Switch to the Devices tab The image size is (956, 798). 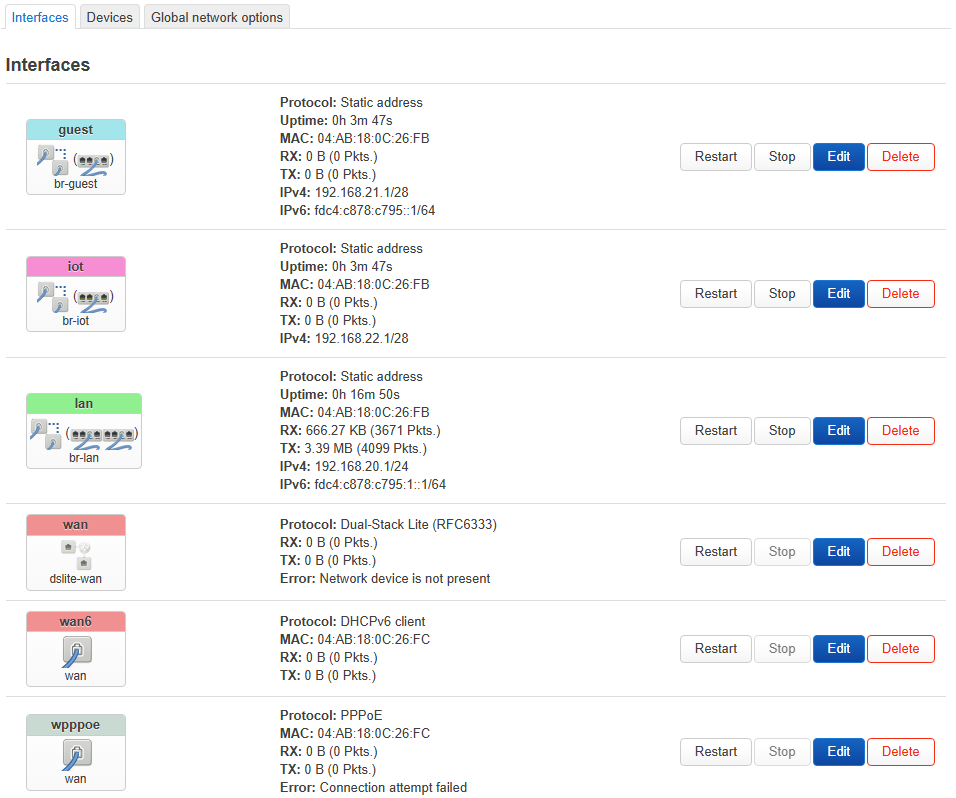[x=110, y=17]
